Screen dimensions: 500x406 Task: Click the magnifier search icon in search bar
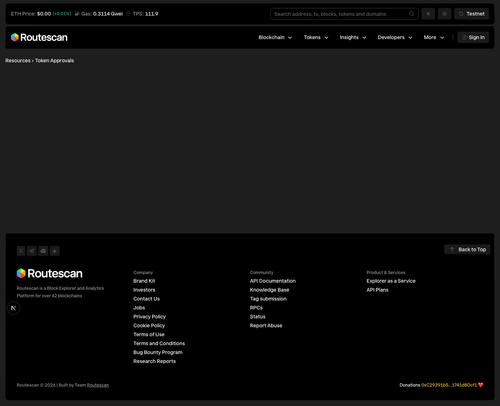(412, 14)
